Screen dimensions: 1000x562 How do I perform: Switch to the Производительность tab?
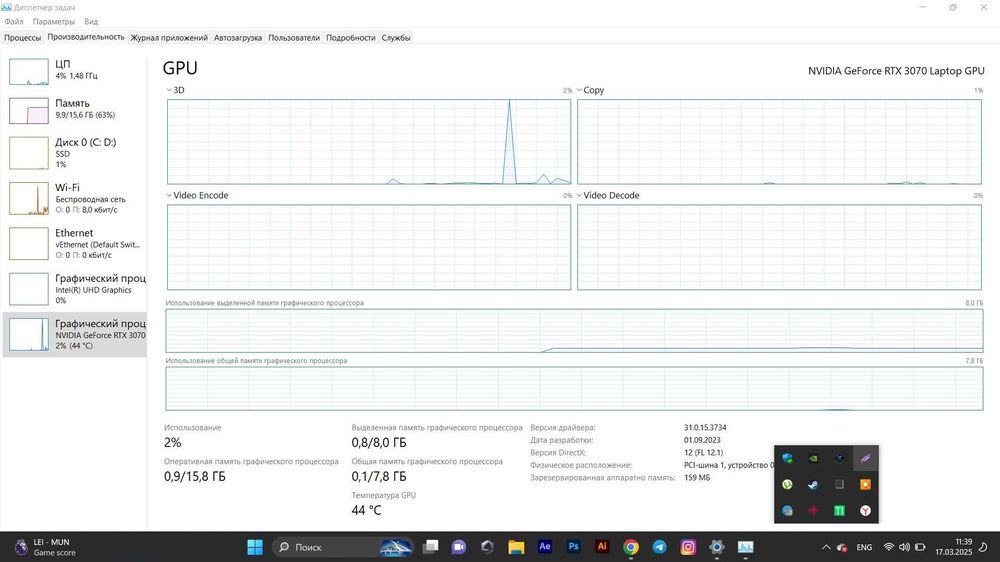(86, 37)
